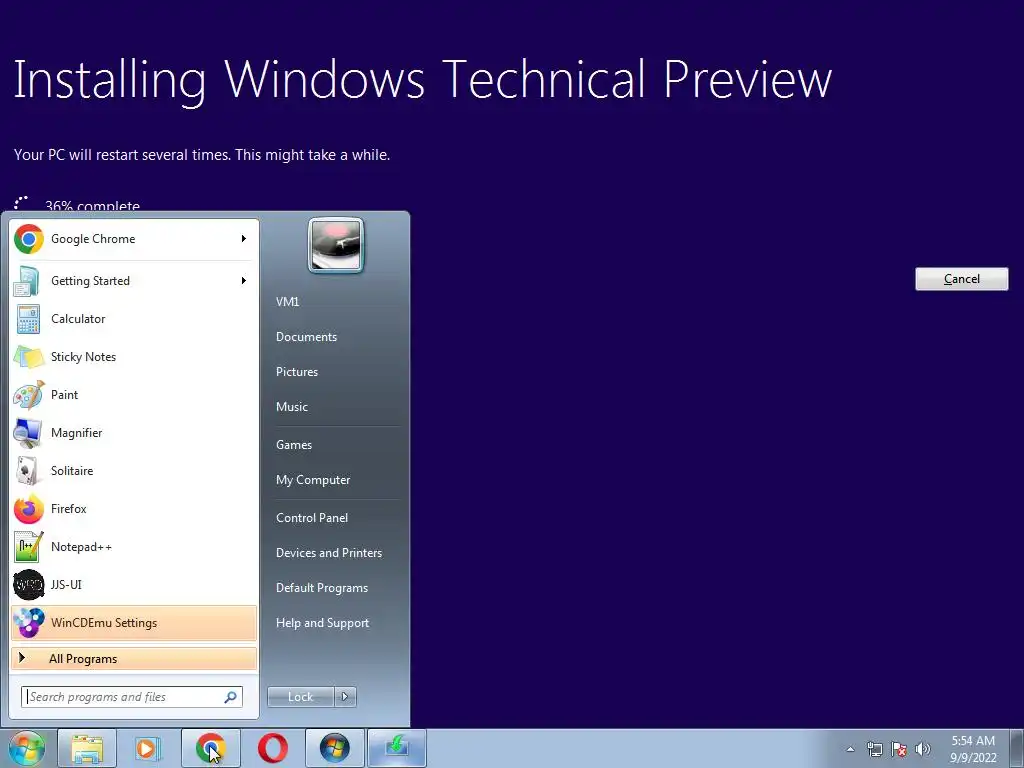The height and width of the screenshot is (768, 1024).
Task: Launch Calculator from the Start menu
Action: pos(134,319)
